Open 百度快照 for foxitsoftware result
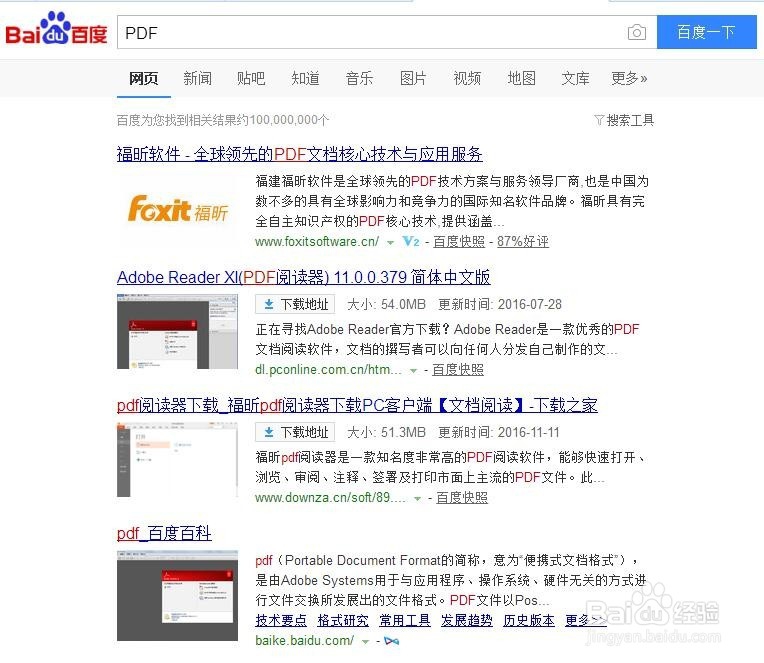The width and height of the screenshot is (764, 663). 459,242
